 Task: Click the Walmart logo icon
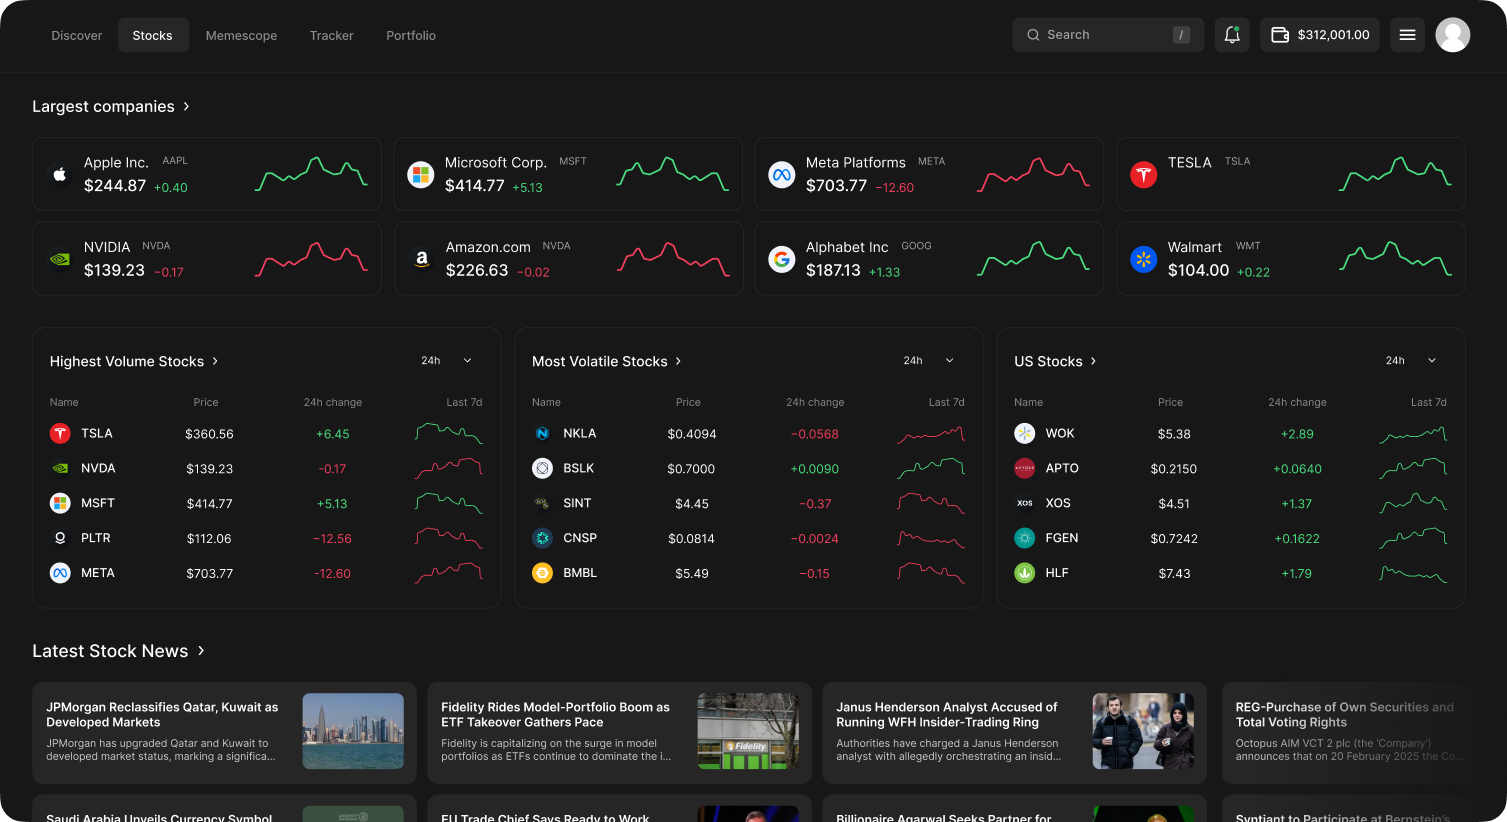[1144, 259]
